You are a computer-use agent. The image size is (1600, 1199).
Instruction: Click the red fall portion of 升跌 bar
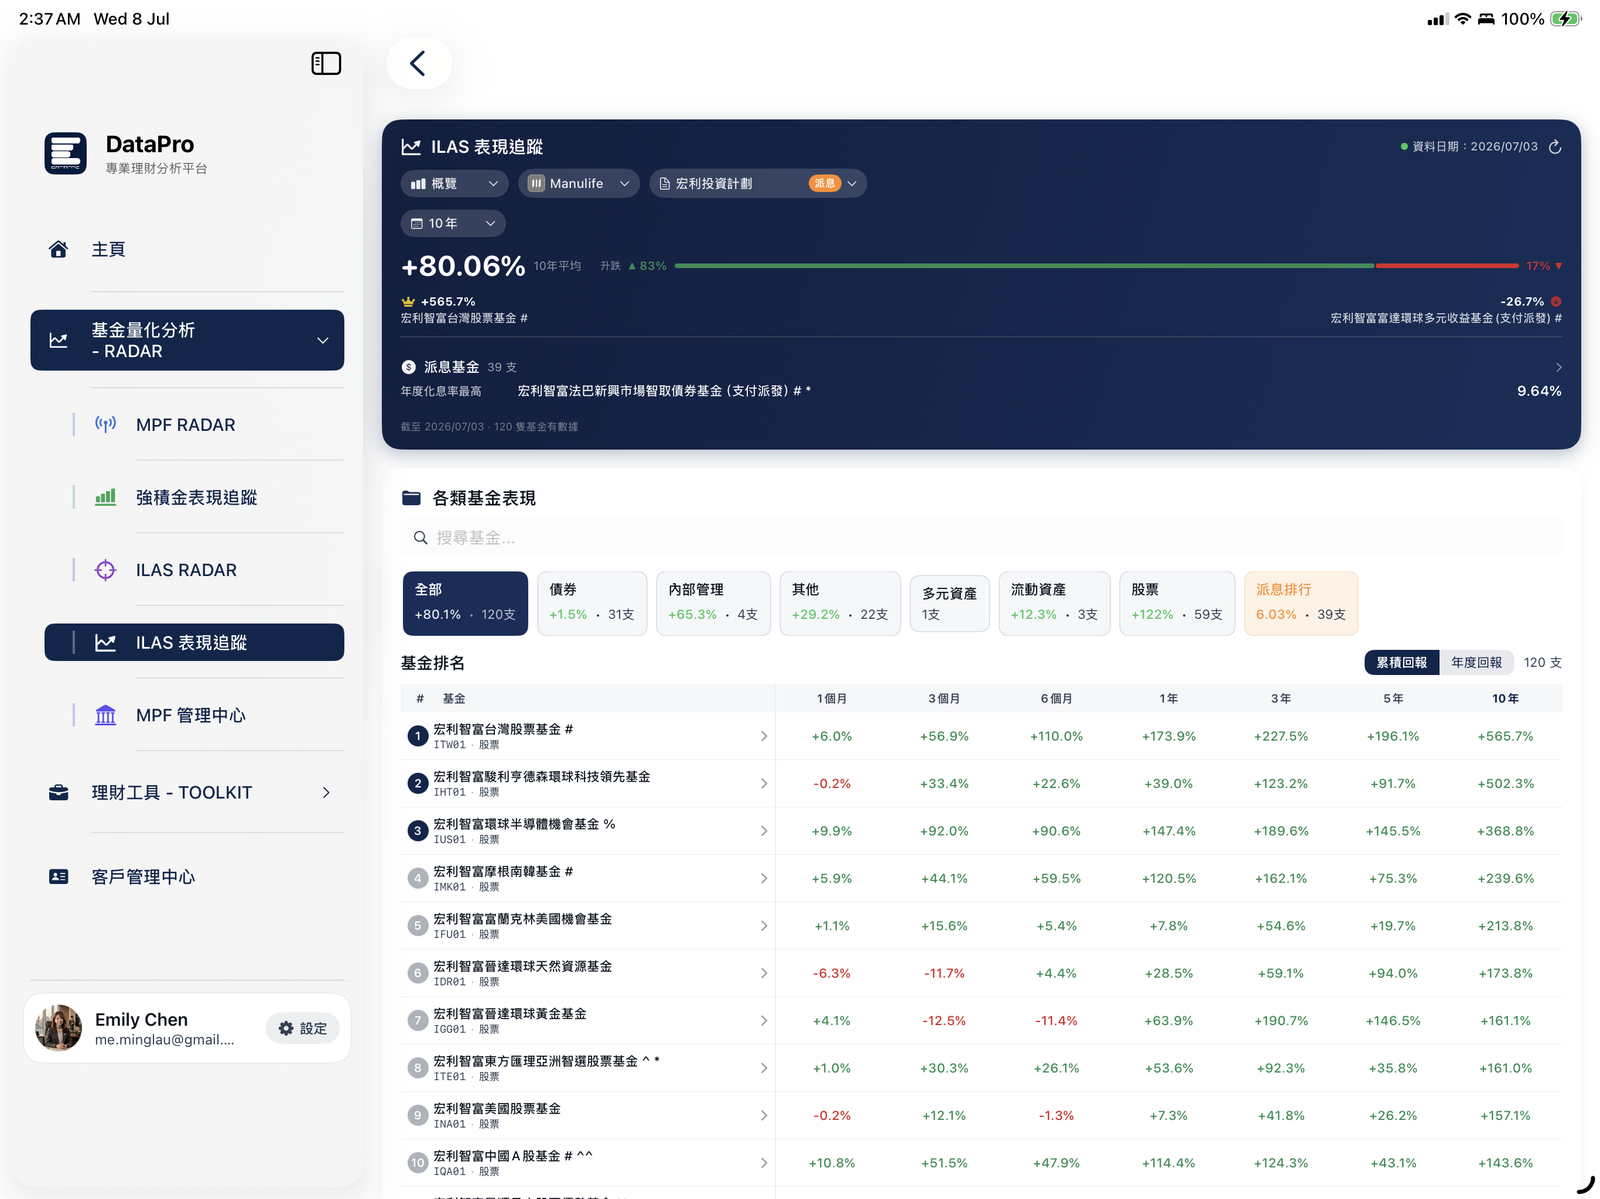[1447, 266]
